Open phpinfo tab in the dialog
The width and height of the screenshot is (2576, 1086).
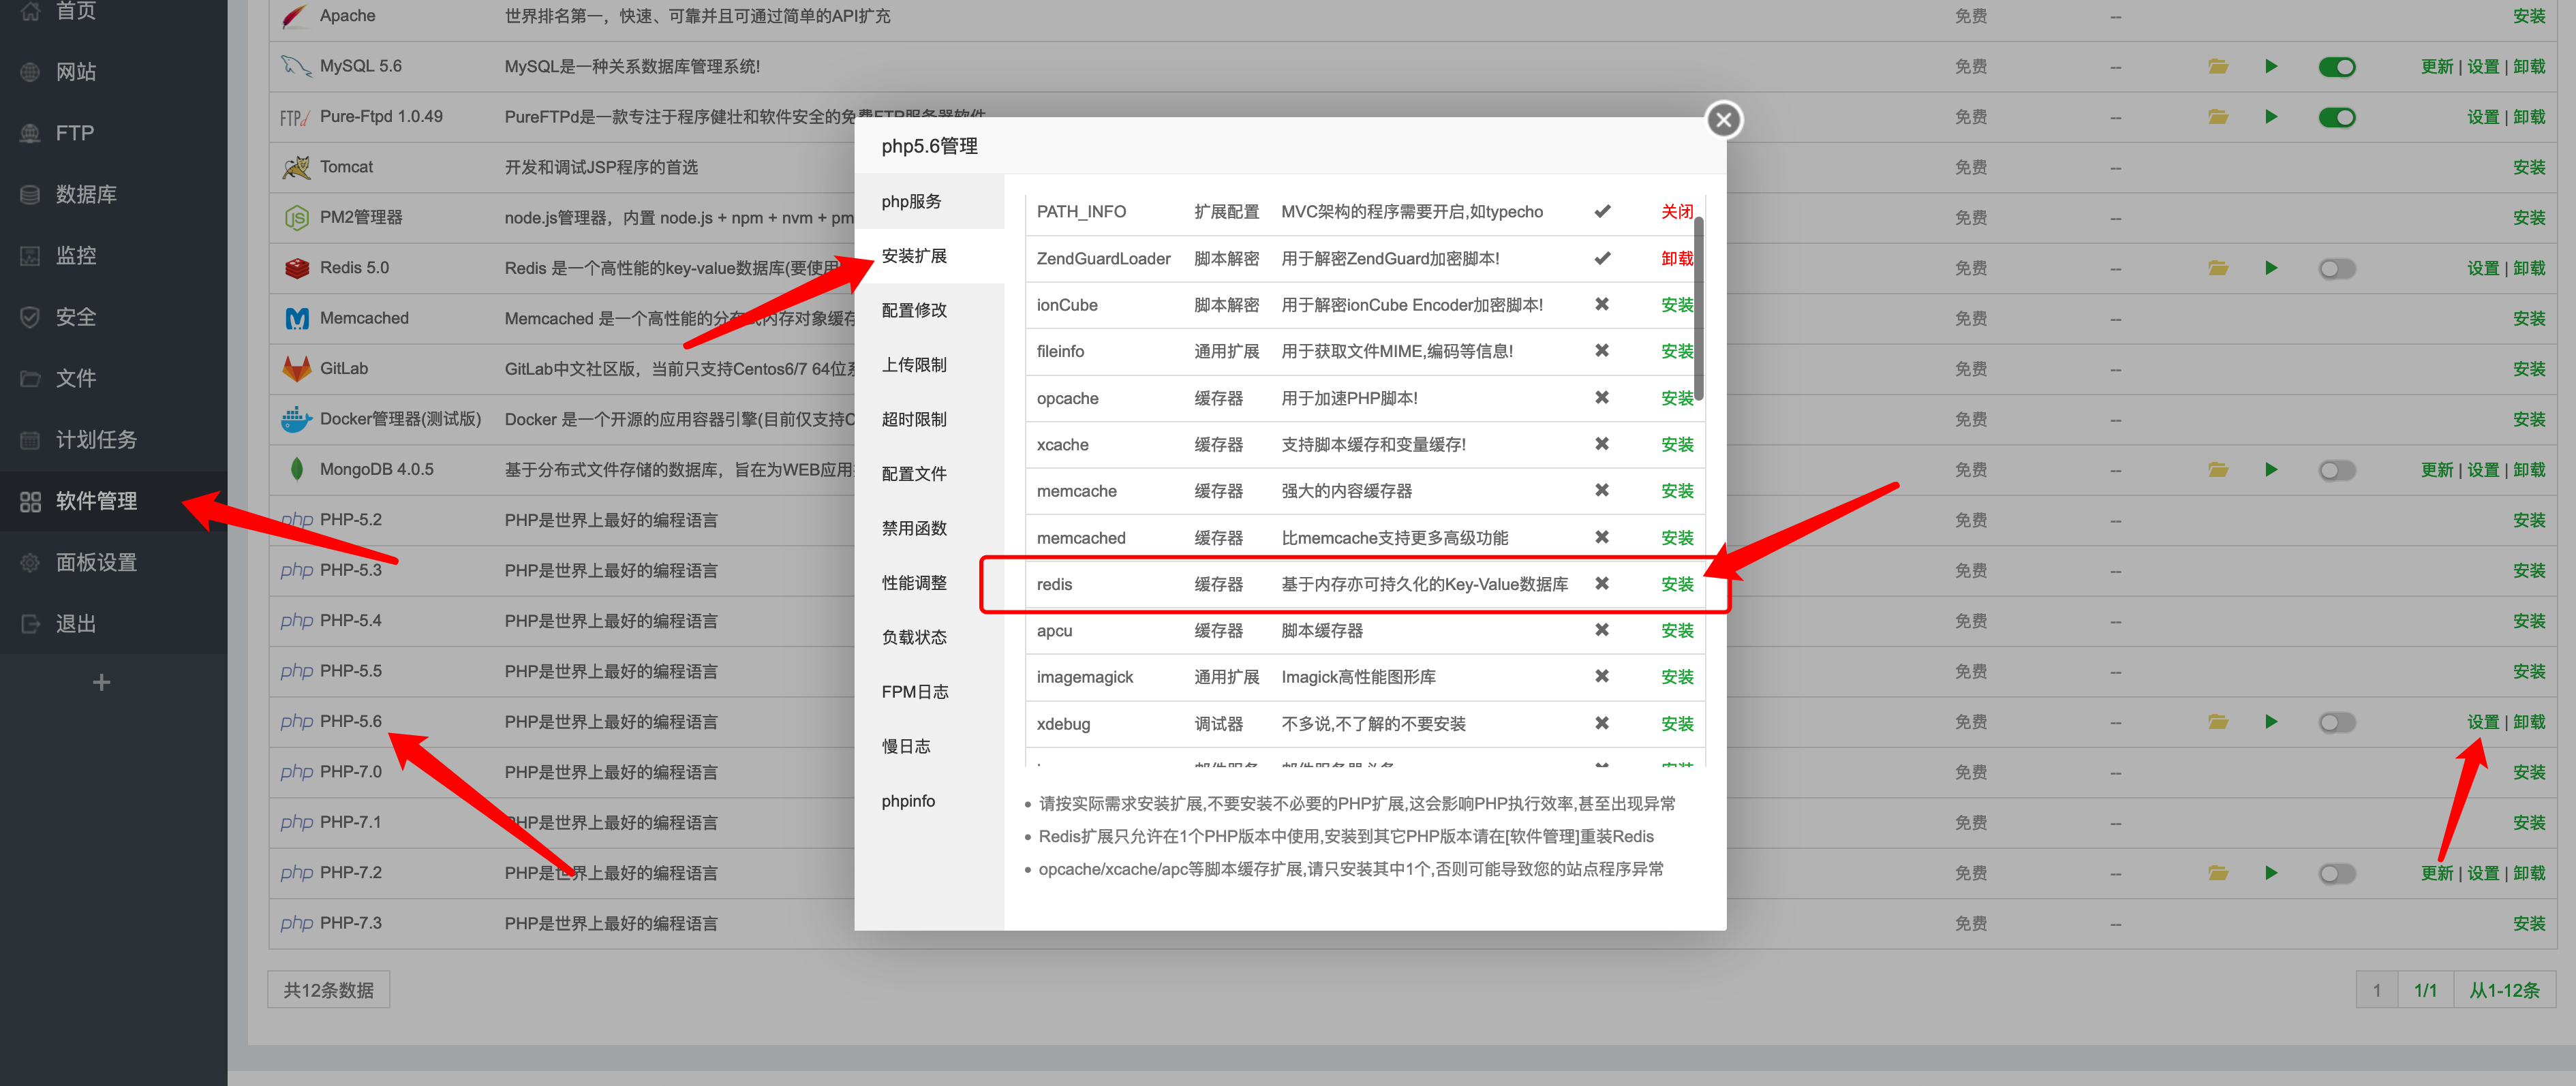(x=929, y=801)
